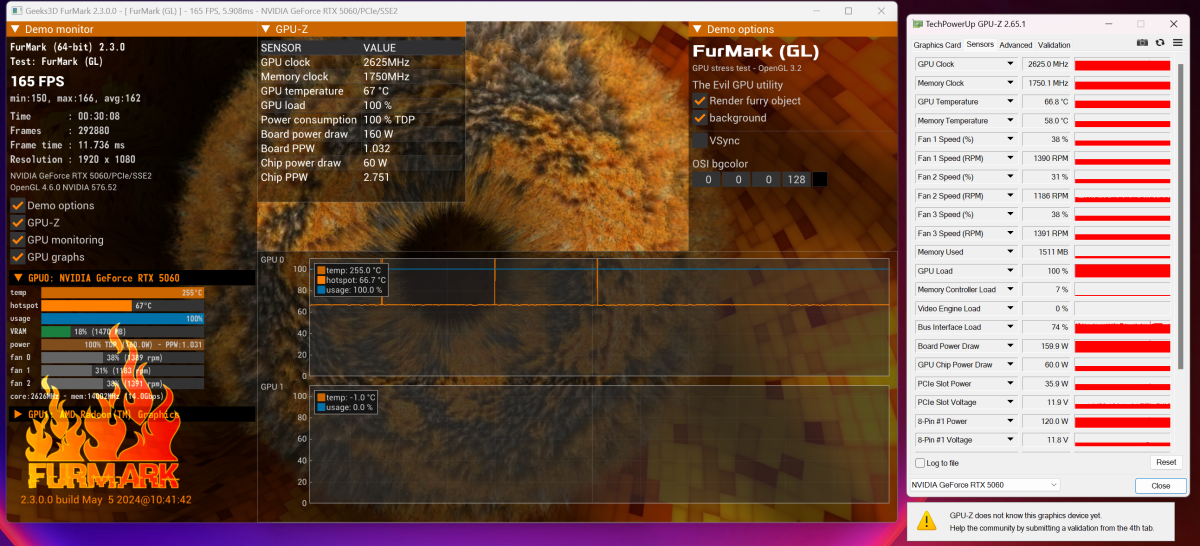
Task: Uncheck GPU-Z checkbox in Demo monitor
Action: pos(18,222)
